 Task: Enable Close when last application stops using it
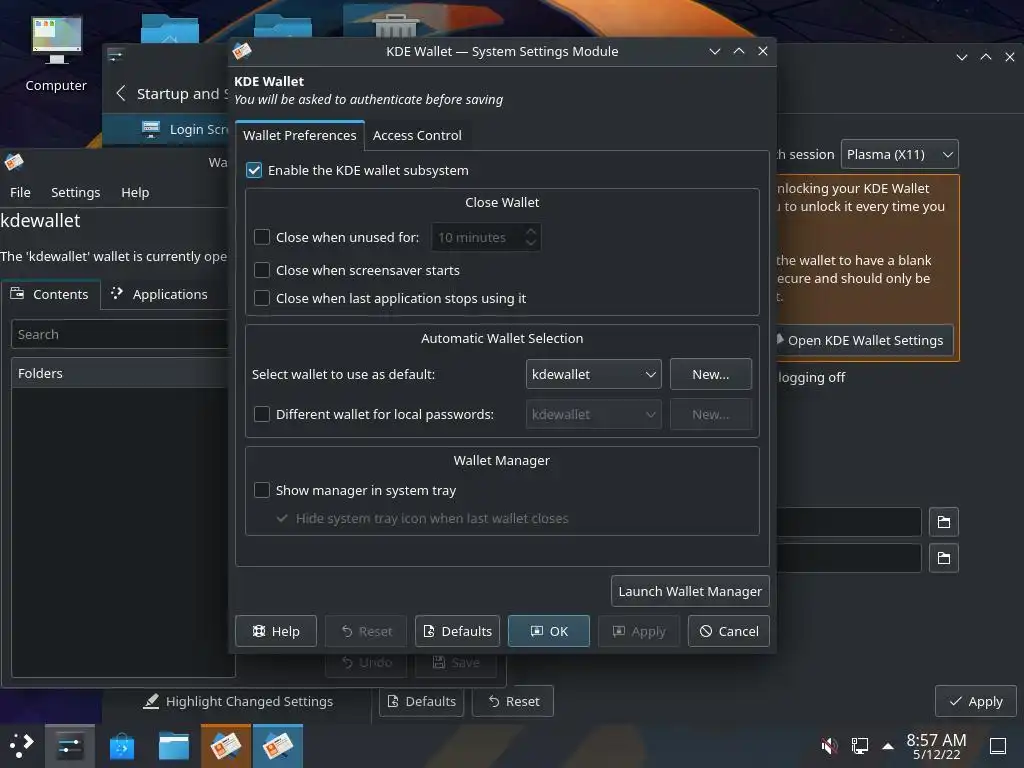(x=262, y=298)
